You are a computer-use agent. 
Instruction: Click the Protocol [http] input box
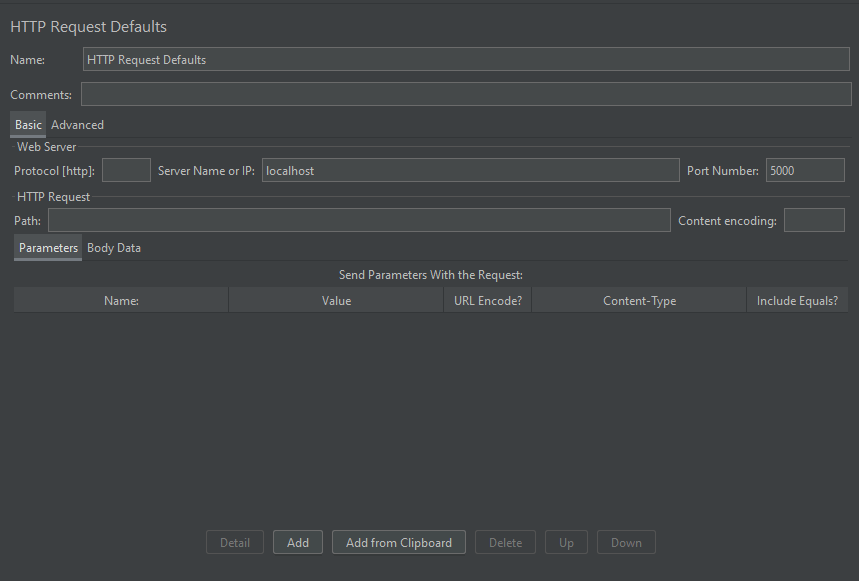(x=127, y=170)
